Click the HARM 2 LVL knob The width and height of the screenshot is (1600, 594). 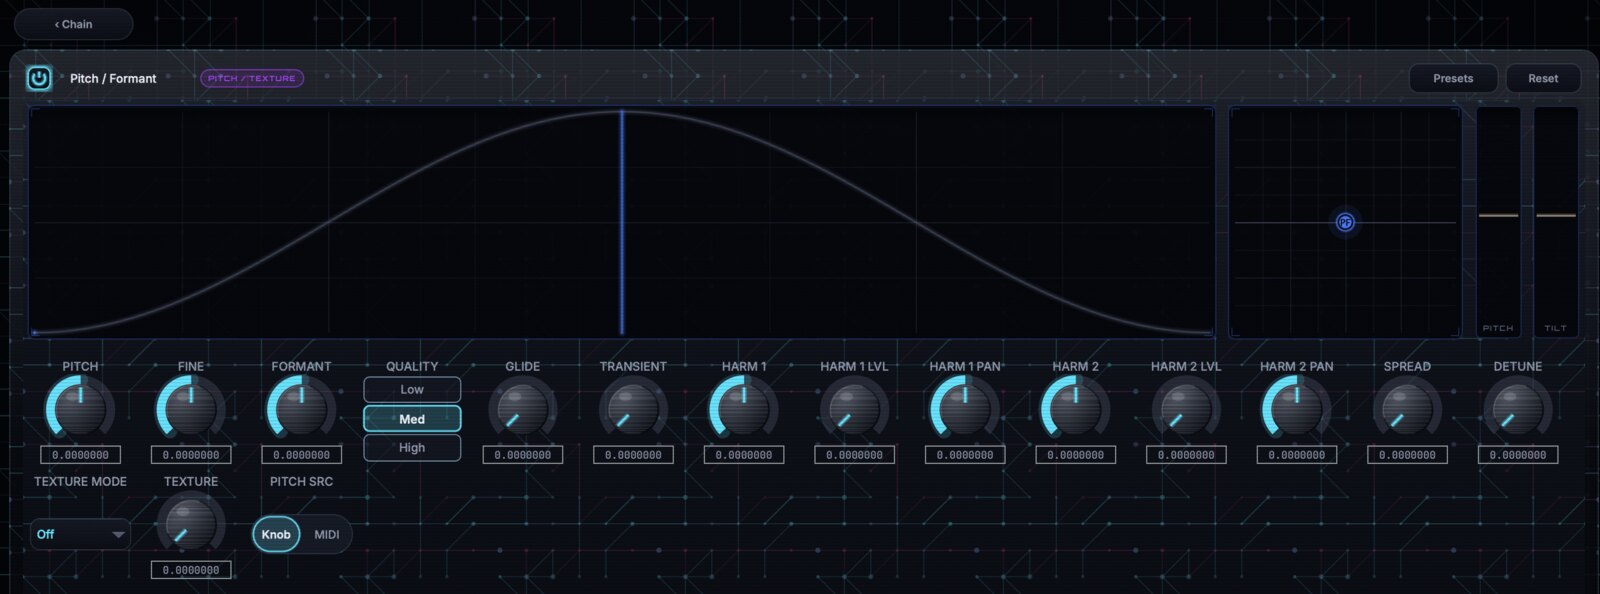point(1186,409)
